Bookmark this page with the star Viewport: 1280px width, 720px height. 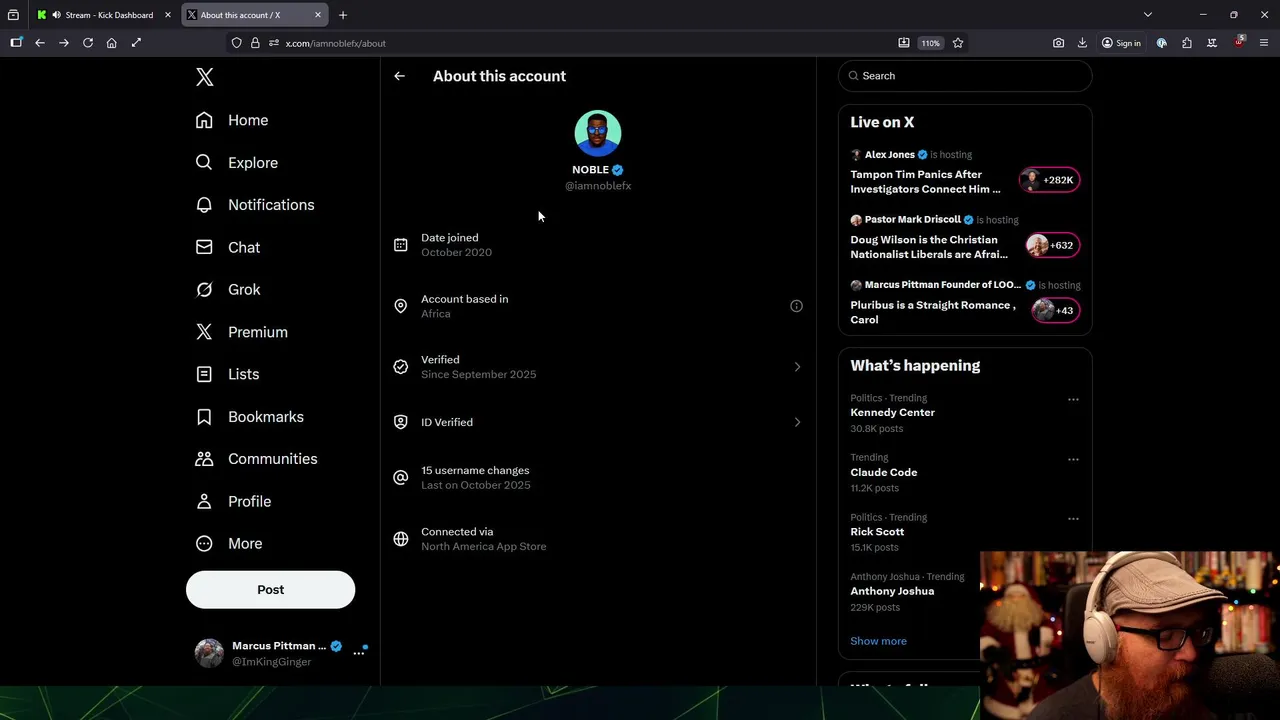pos(958,43)
